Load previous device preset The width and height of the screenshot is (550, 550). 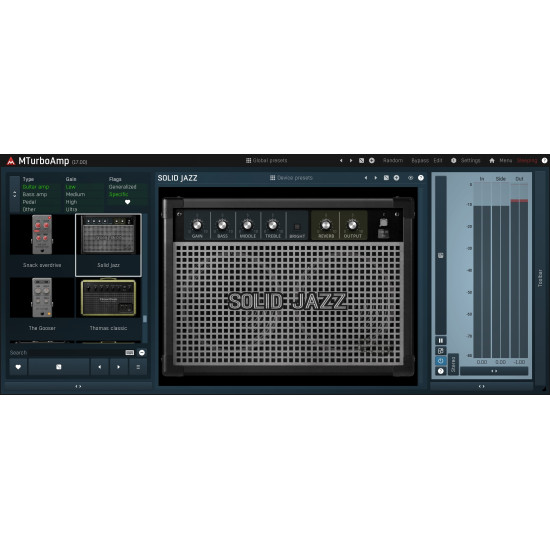[366, 178]
